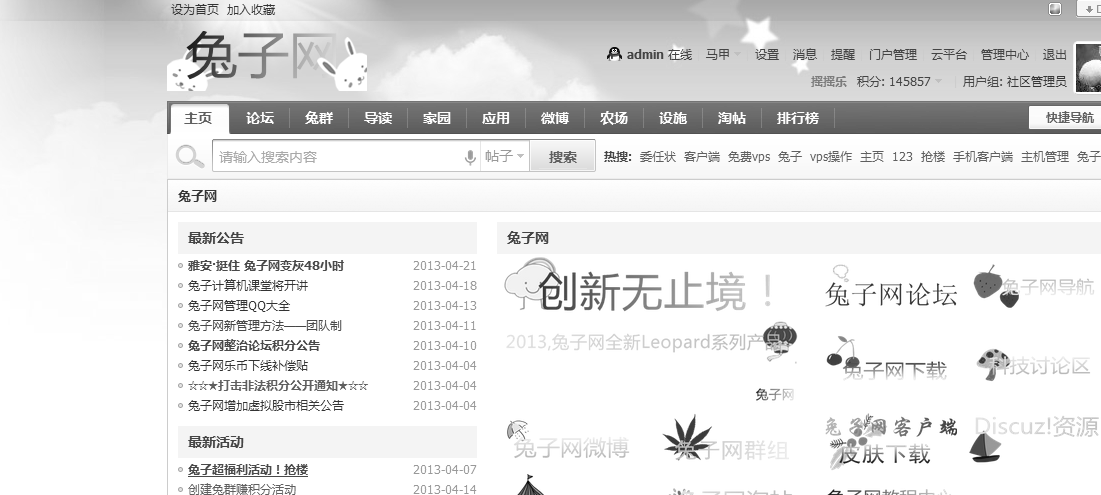
Task: Open announcement 兔子网新管理方法——团队制
Action: point(265,326)
